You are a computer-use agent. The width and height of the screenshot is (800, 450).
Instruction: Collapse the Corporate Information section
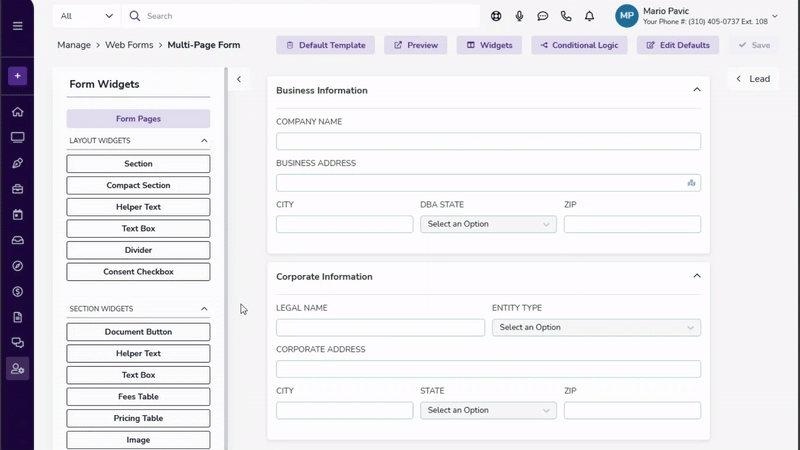click(x=697, y=276)
